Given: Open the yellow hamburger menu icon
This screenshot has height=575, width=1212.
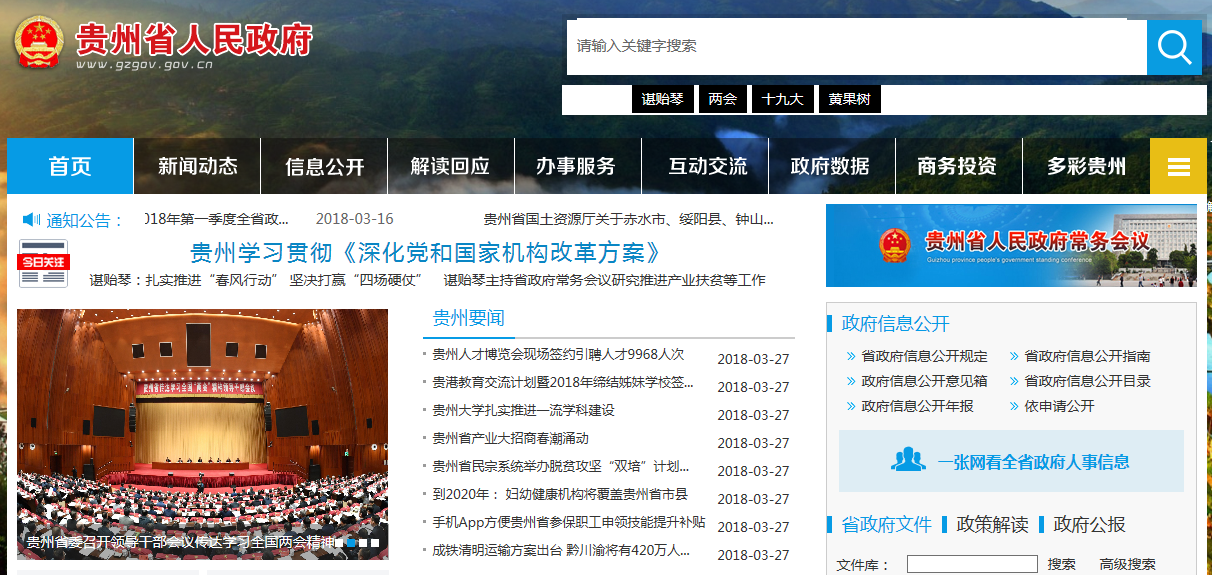Looking at the screenshot, I should coord(1178,166).
